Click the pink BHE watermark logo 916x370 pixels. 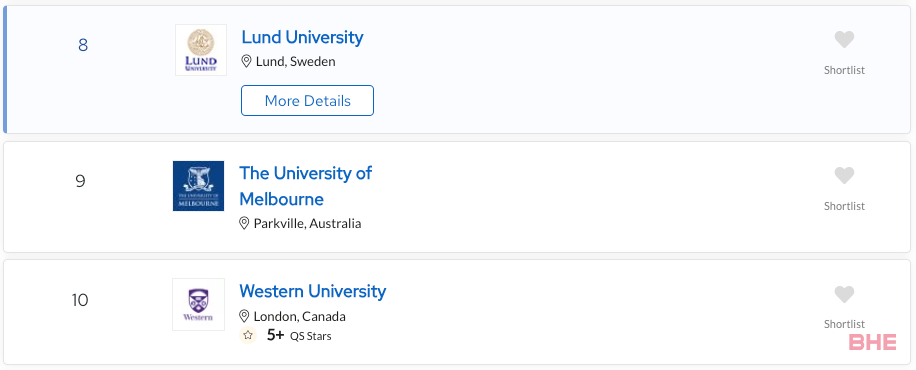(x=872, y=342)
